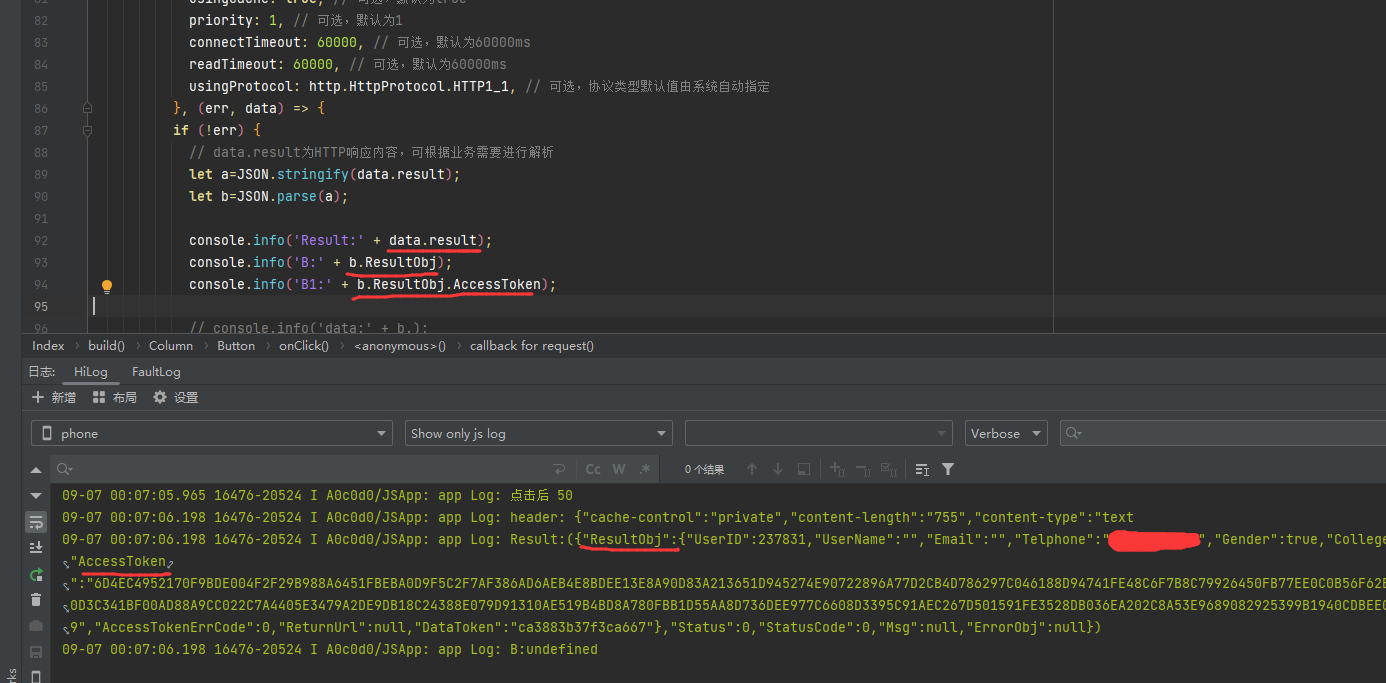Click add selection for next occurrence icon
The width and height of the screenshot is (1386, 683).
[x=838, y=469]
